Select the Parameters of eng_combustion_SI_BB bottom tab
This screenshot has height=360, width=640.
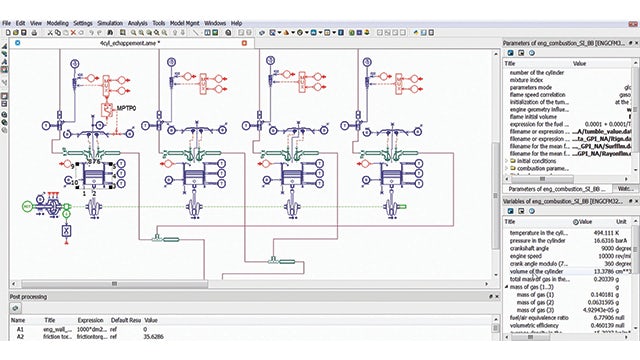(x=558, y=189)
